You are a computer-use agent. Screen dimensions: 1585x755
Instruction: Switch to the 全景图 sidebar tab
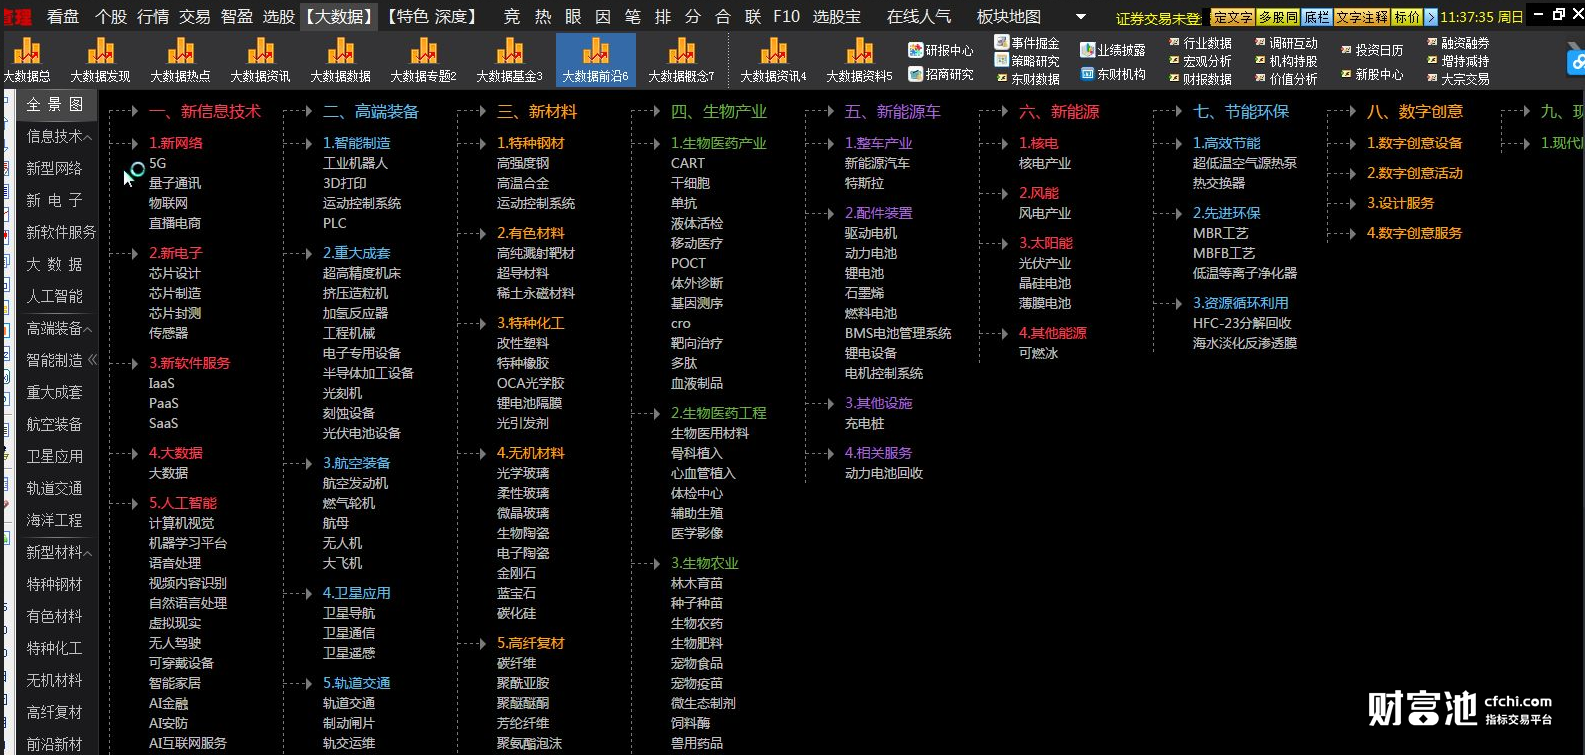pyautogui.click(x=55, y=104)
